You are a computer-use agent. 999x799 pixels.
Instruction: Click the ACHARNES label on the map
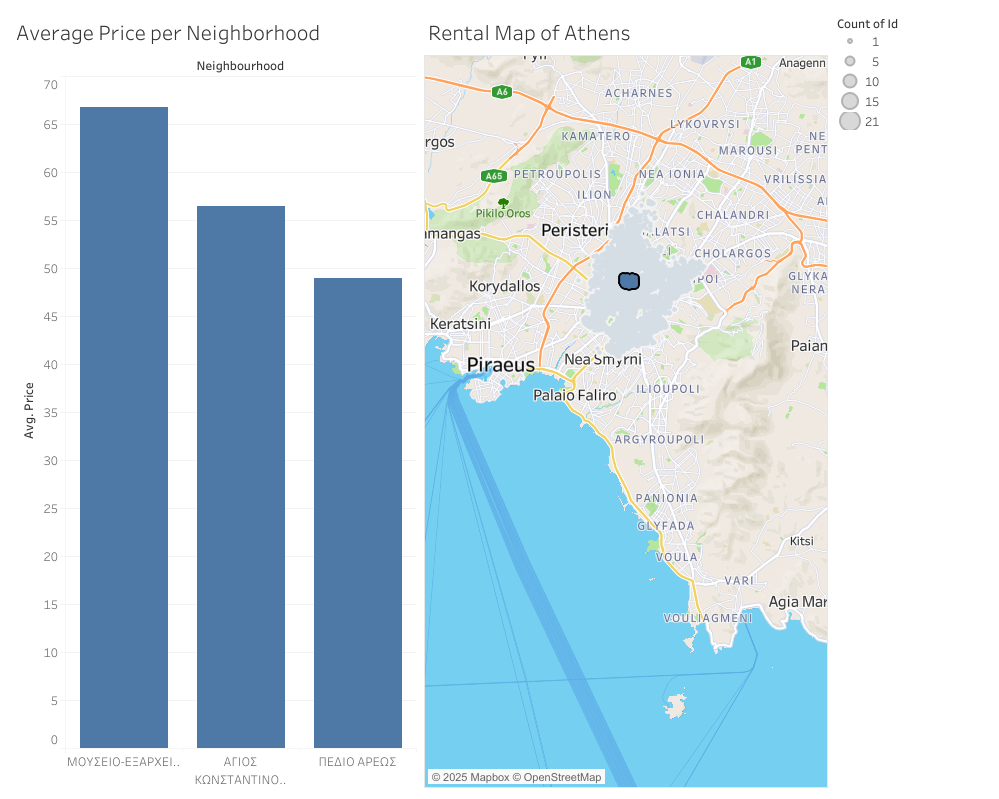638,94
